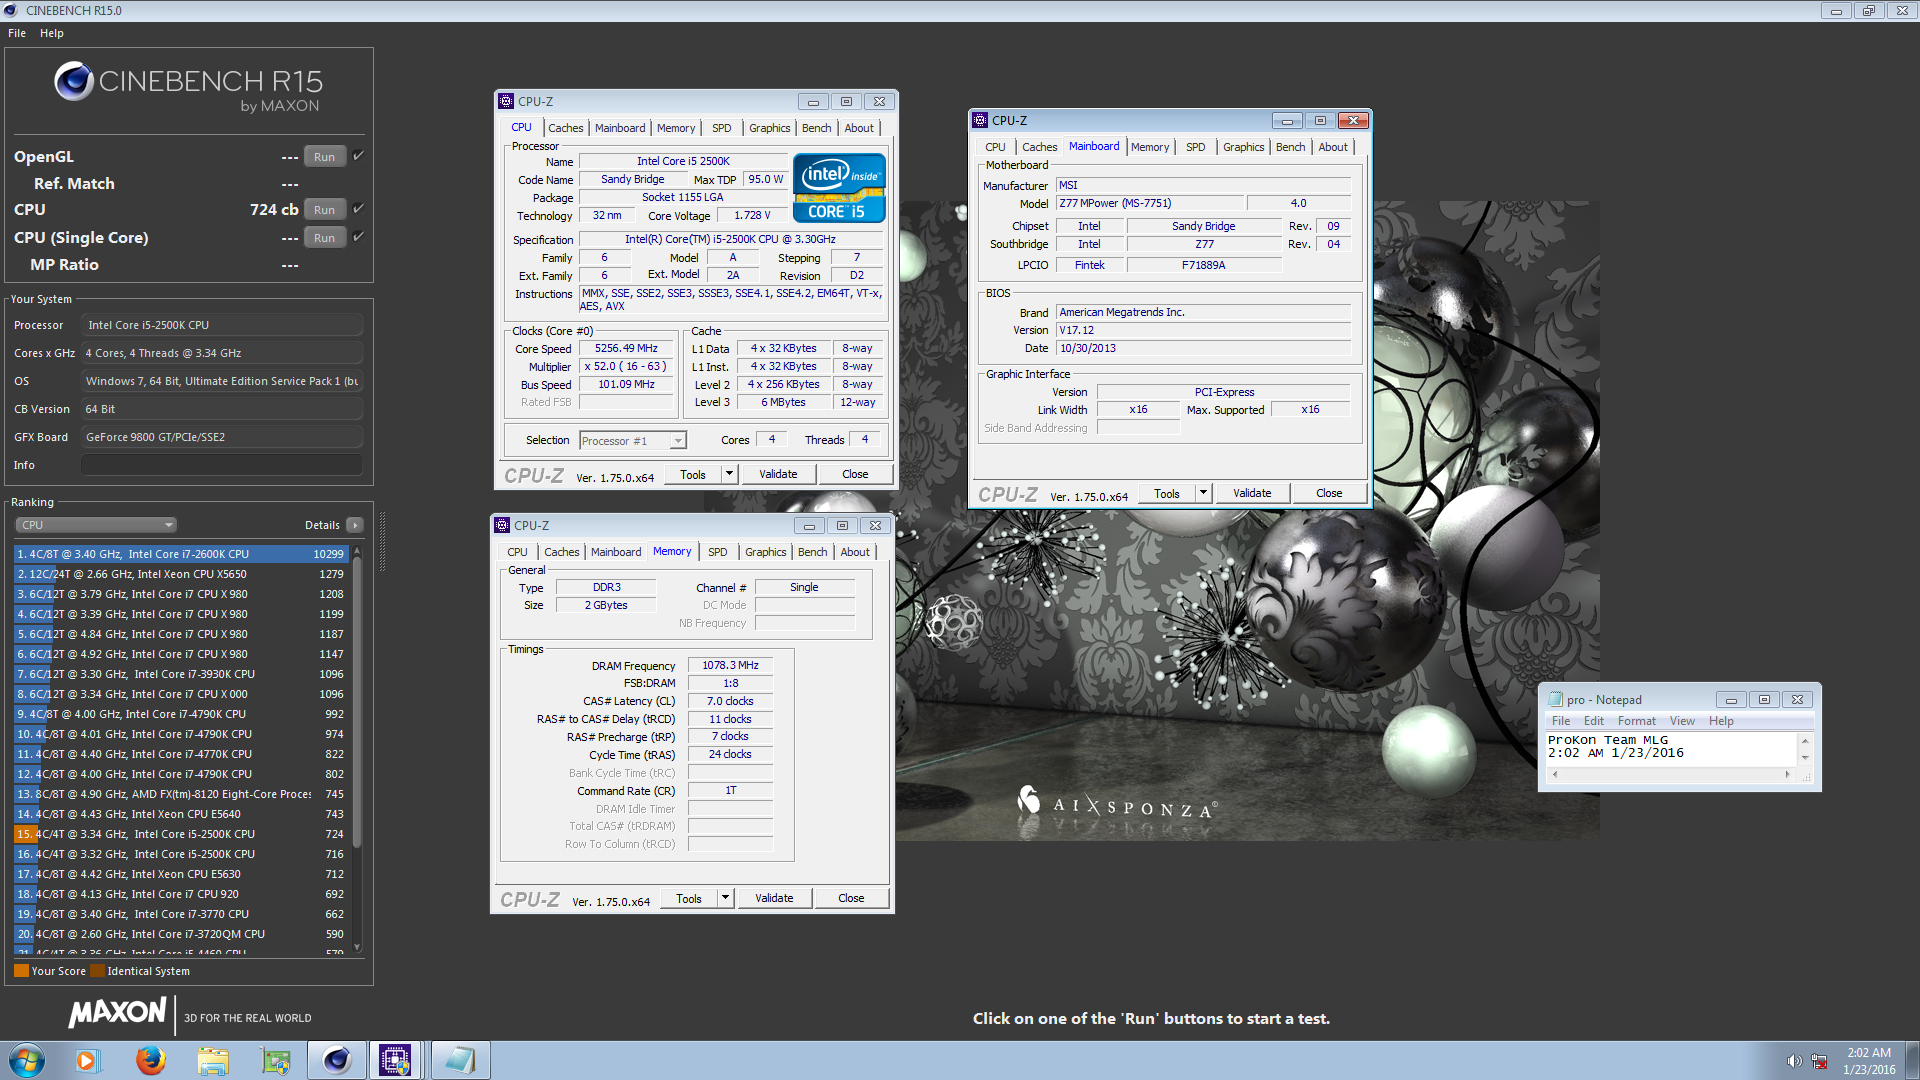Image resolution: width=1920 pixels, height=1080 pixels.
Task: Open Windows Explorer folder icon in taskbar
Action: click(x=213, y=1060)
